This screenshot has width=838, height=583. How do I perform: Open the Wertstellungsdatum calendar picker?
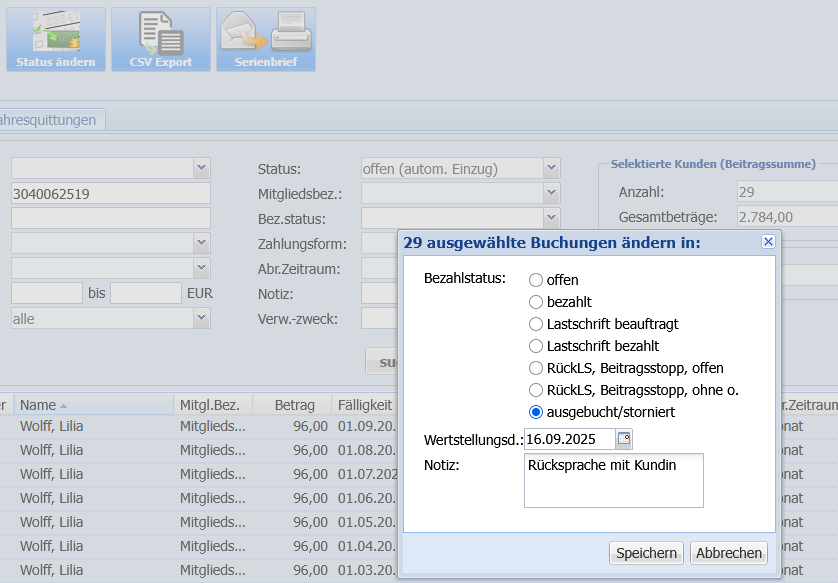click(x=624, y=439)
